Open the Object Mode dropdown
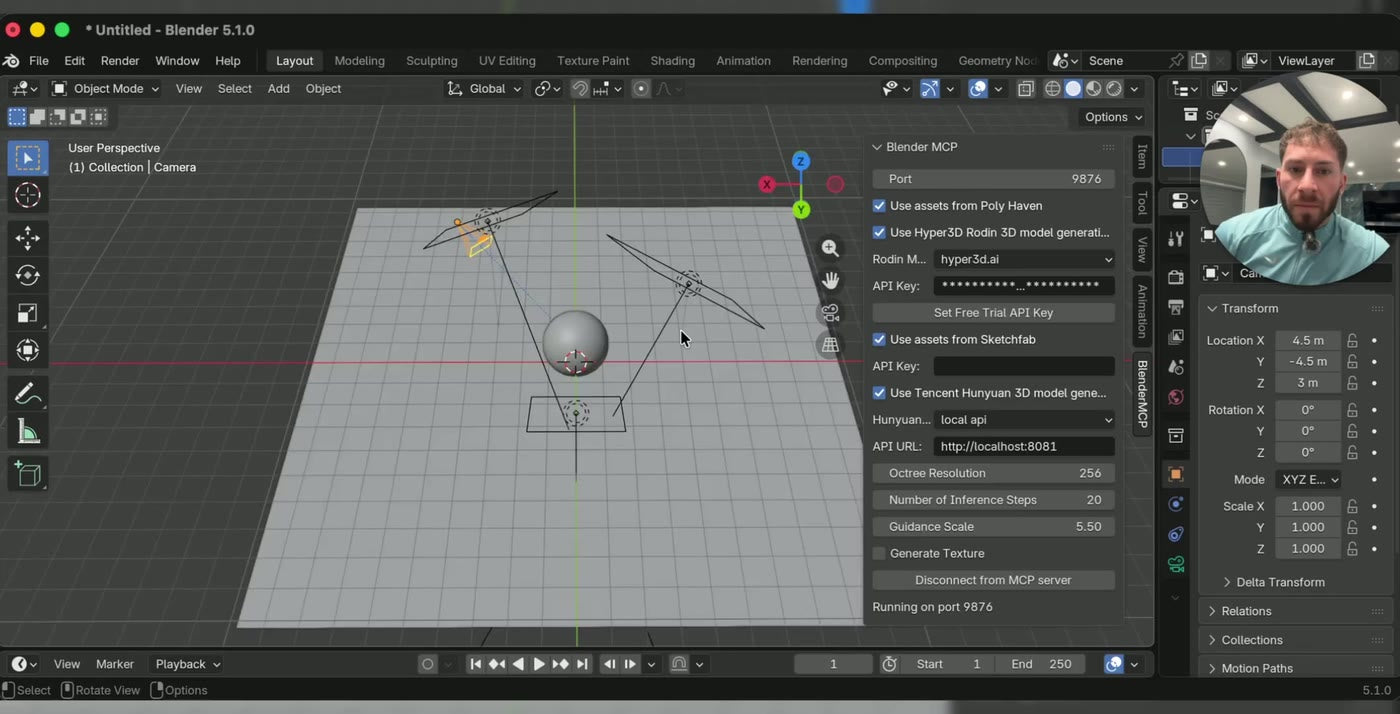The image size is (1400, 714). [106, 89]
